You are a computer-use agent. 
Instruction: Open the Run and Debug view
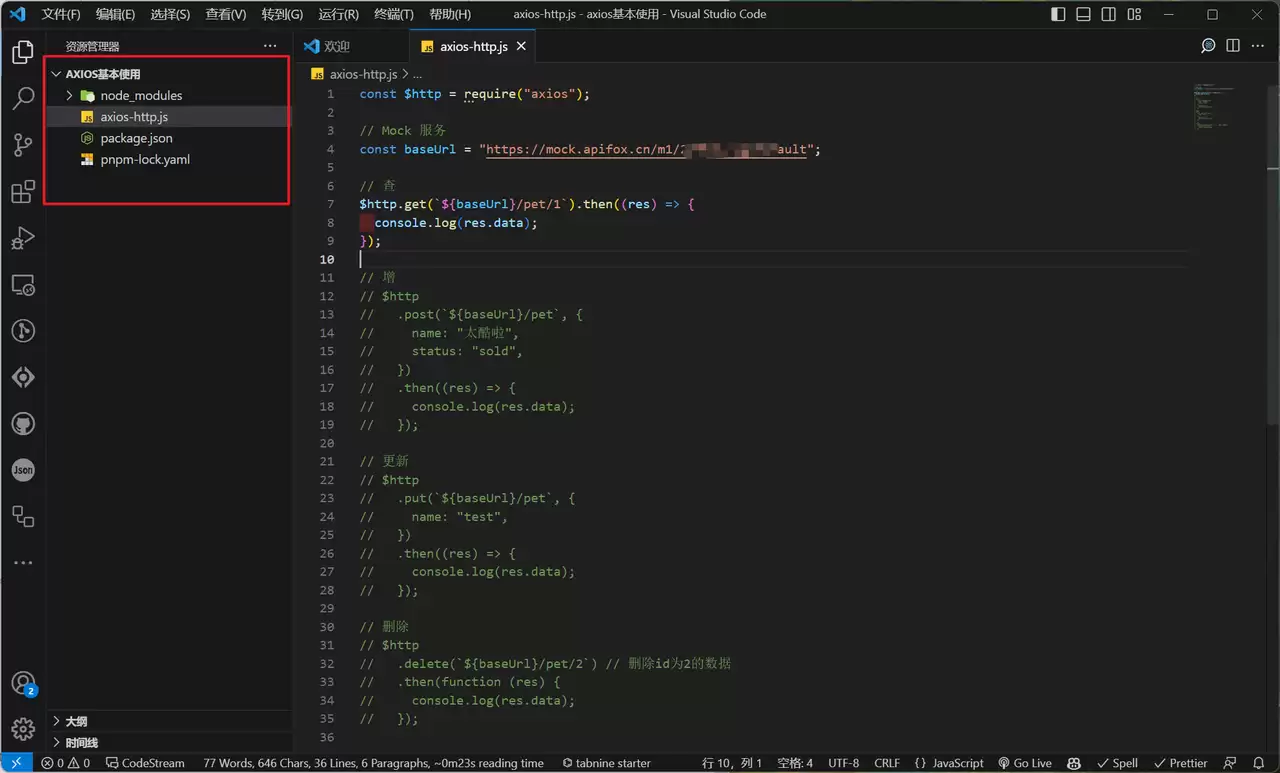click(x=23, y=239)
